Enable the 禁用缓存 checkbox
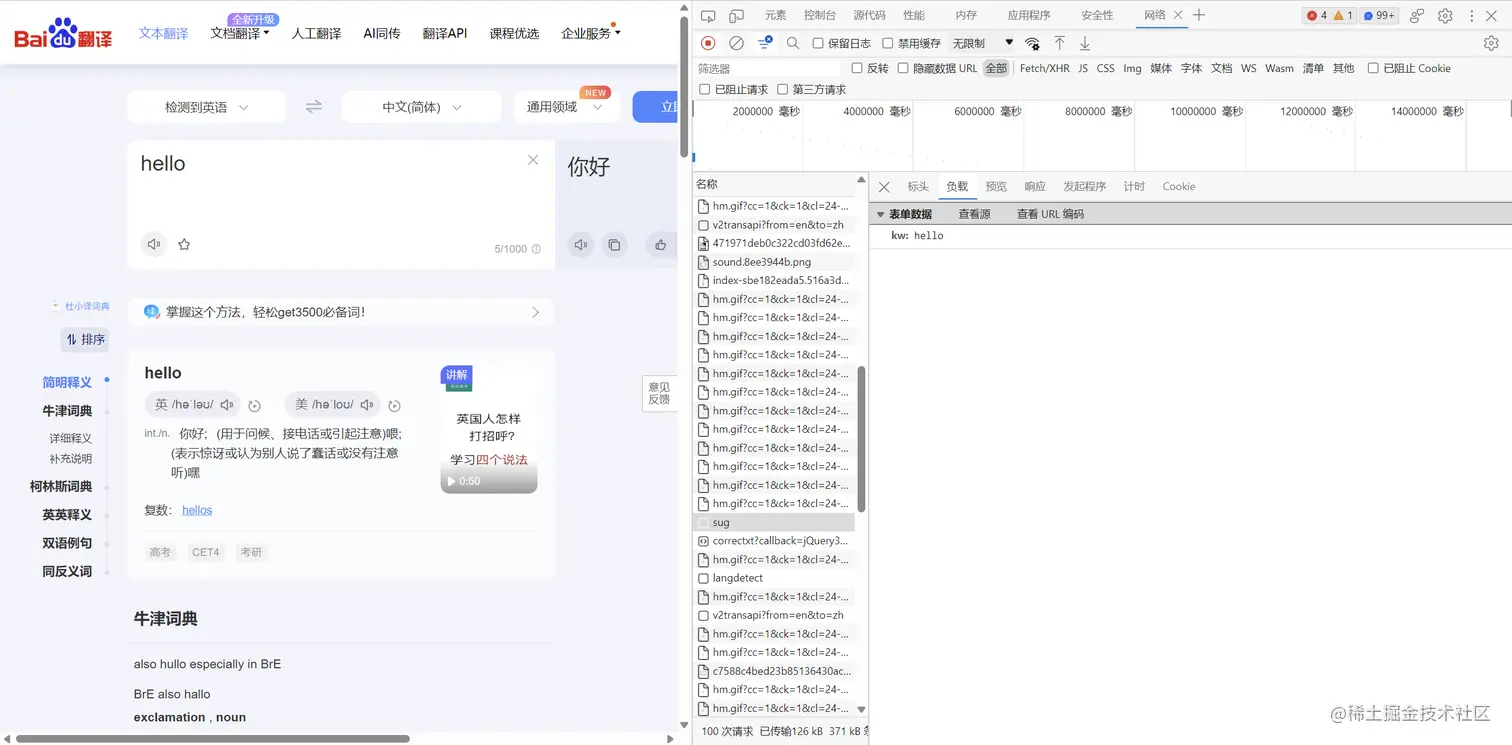The width and height of the screenshot is (1512, 745). [x=888, y=43]
